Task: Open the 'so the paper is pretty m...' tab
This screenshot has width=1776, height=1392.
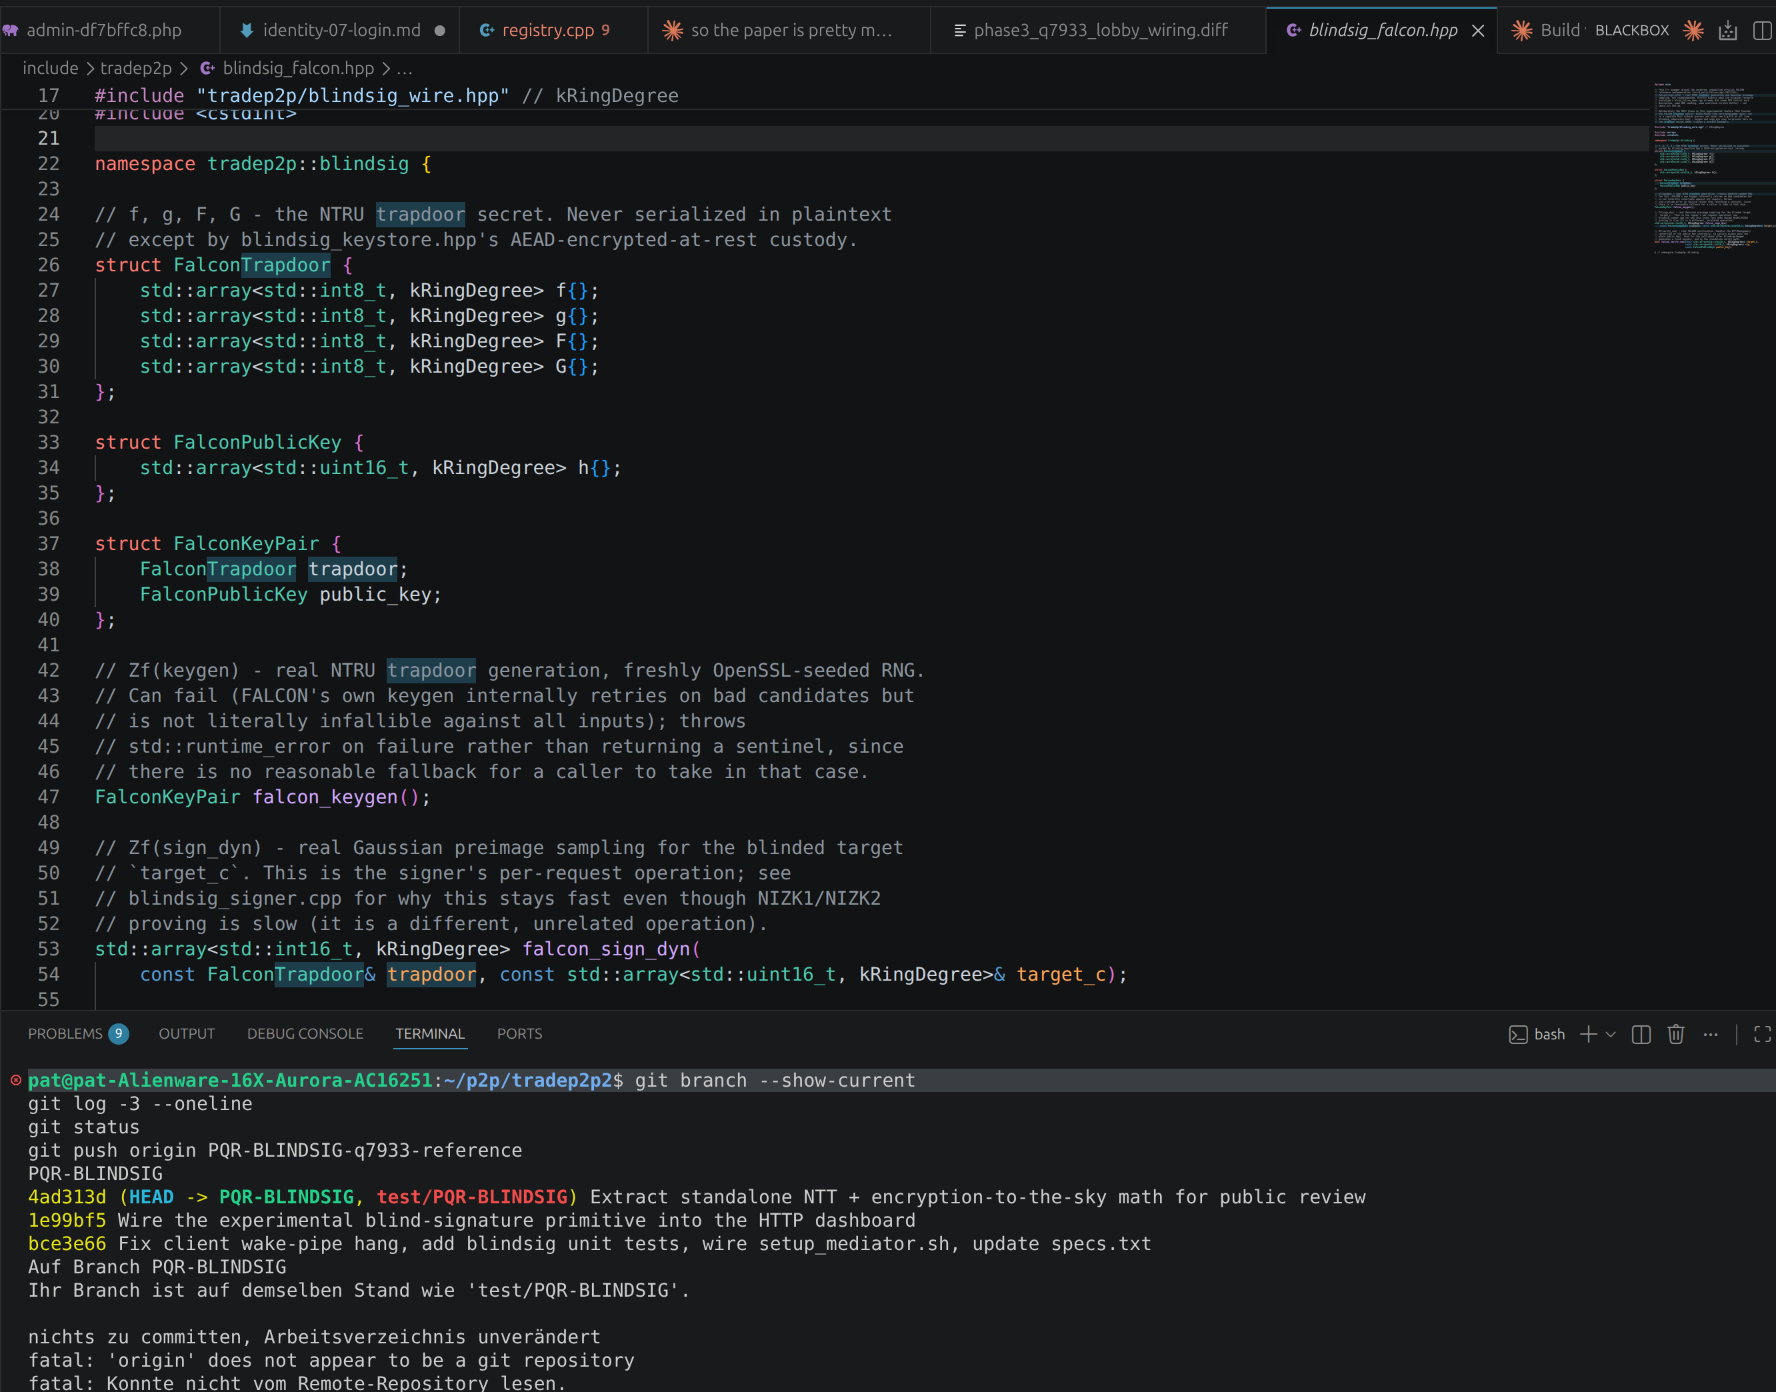Action: click(x=790, y=30)
